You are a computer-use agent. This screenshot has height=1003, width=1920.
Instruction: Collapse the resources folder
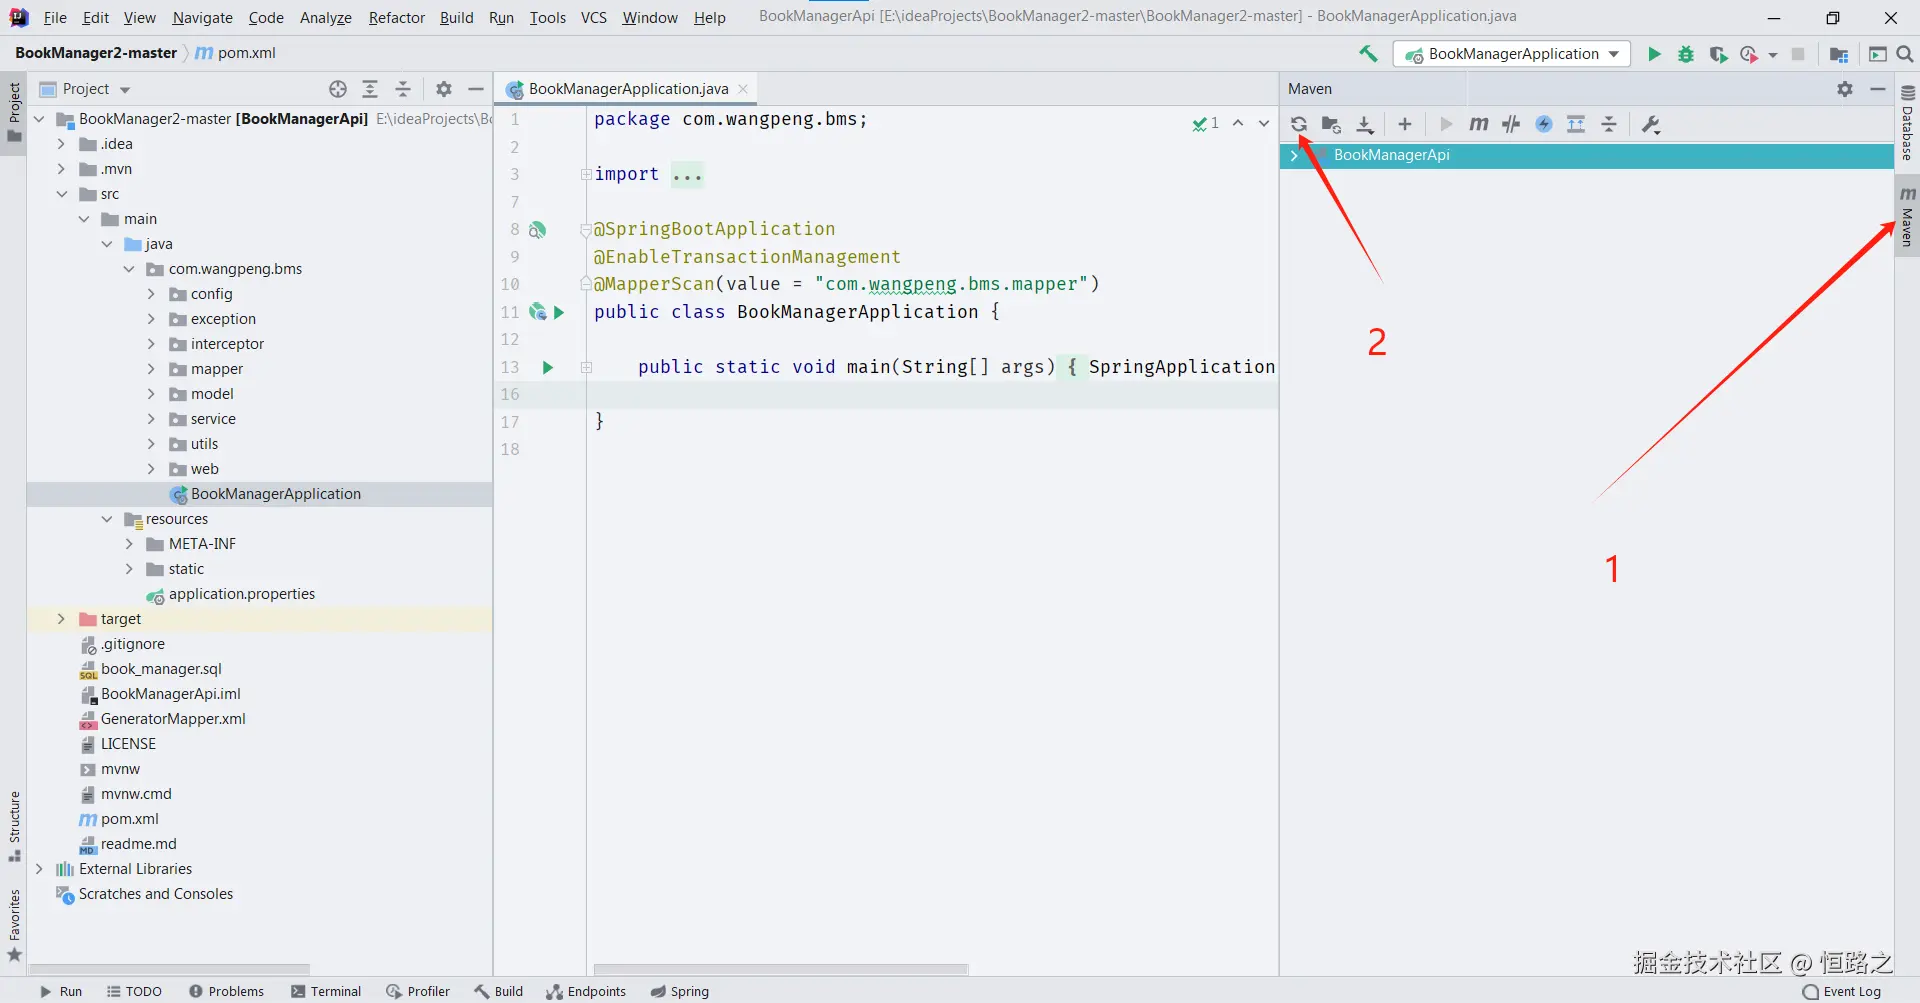(x=107, y=519)
